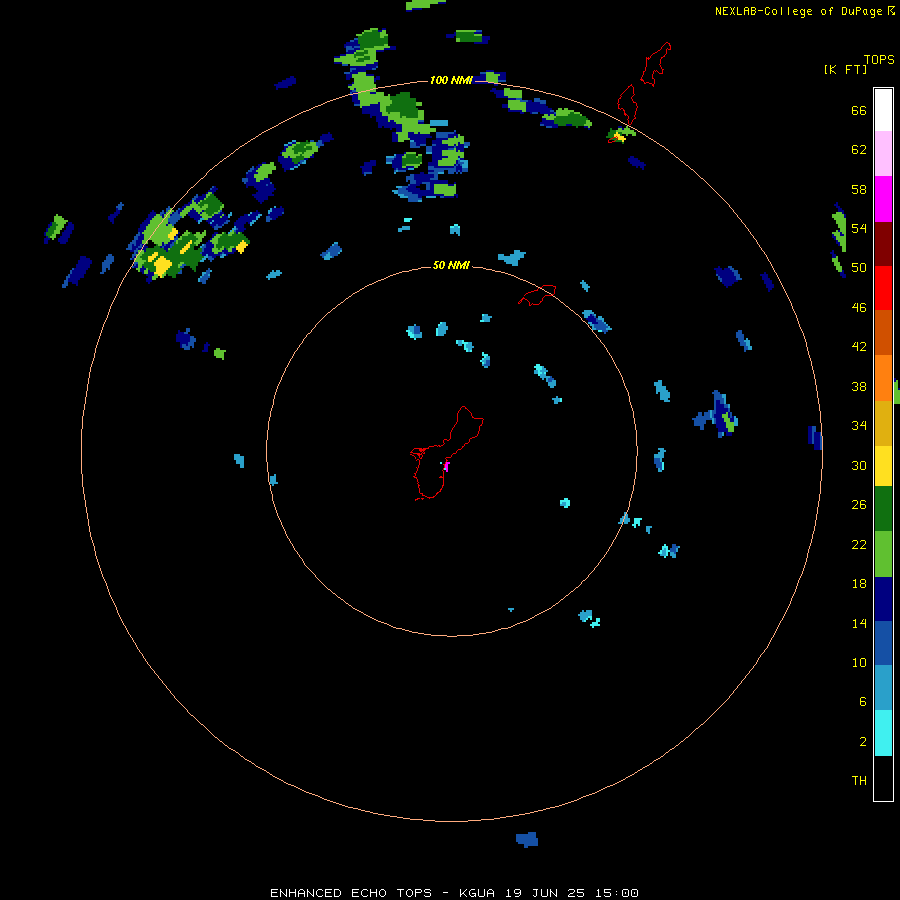Click the 6 legend value
The height and width of the screenshot is (900, 900).
[863, 701]
